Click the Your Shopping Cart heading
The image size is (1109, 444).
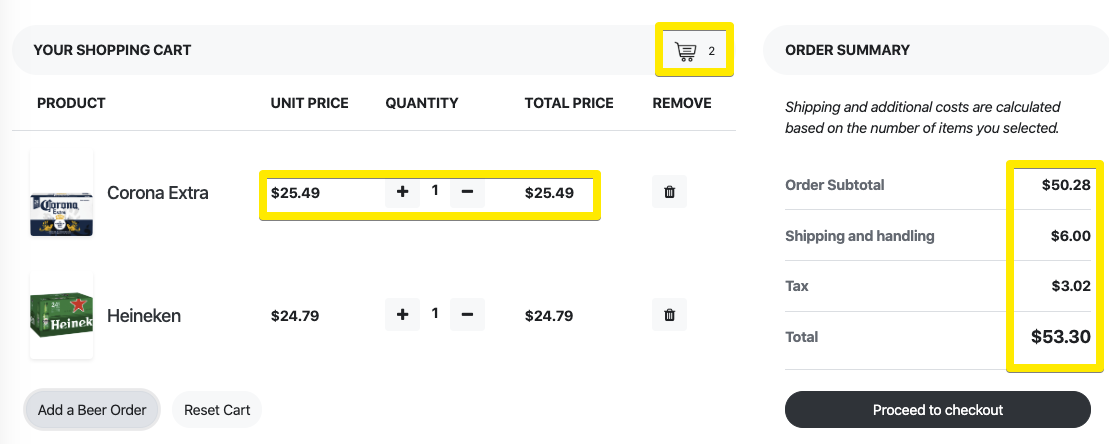(112, 50)
